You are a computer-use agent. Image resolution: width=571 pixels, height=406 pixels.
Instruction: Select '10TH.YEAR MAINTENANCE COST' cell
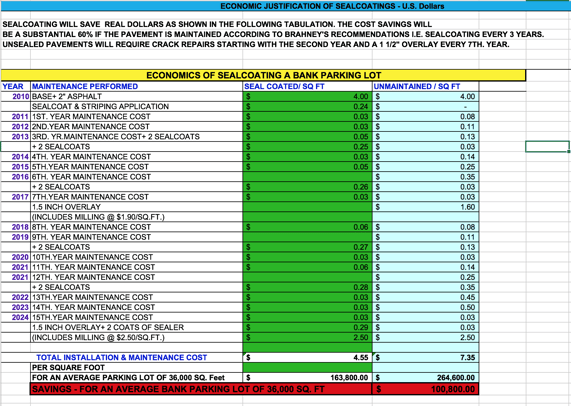[x=137, y=257]
